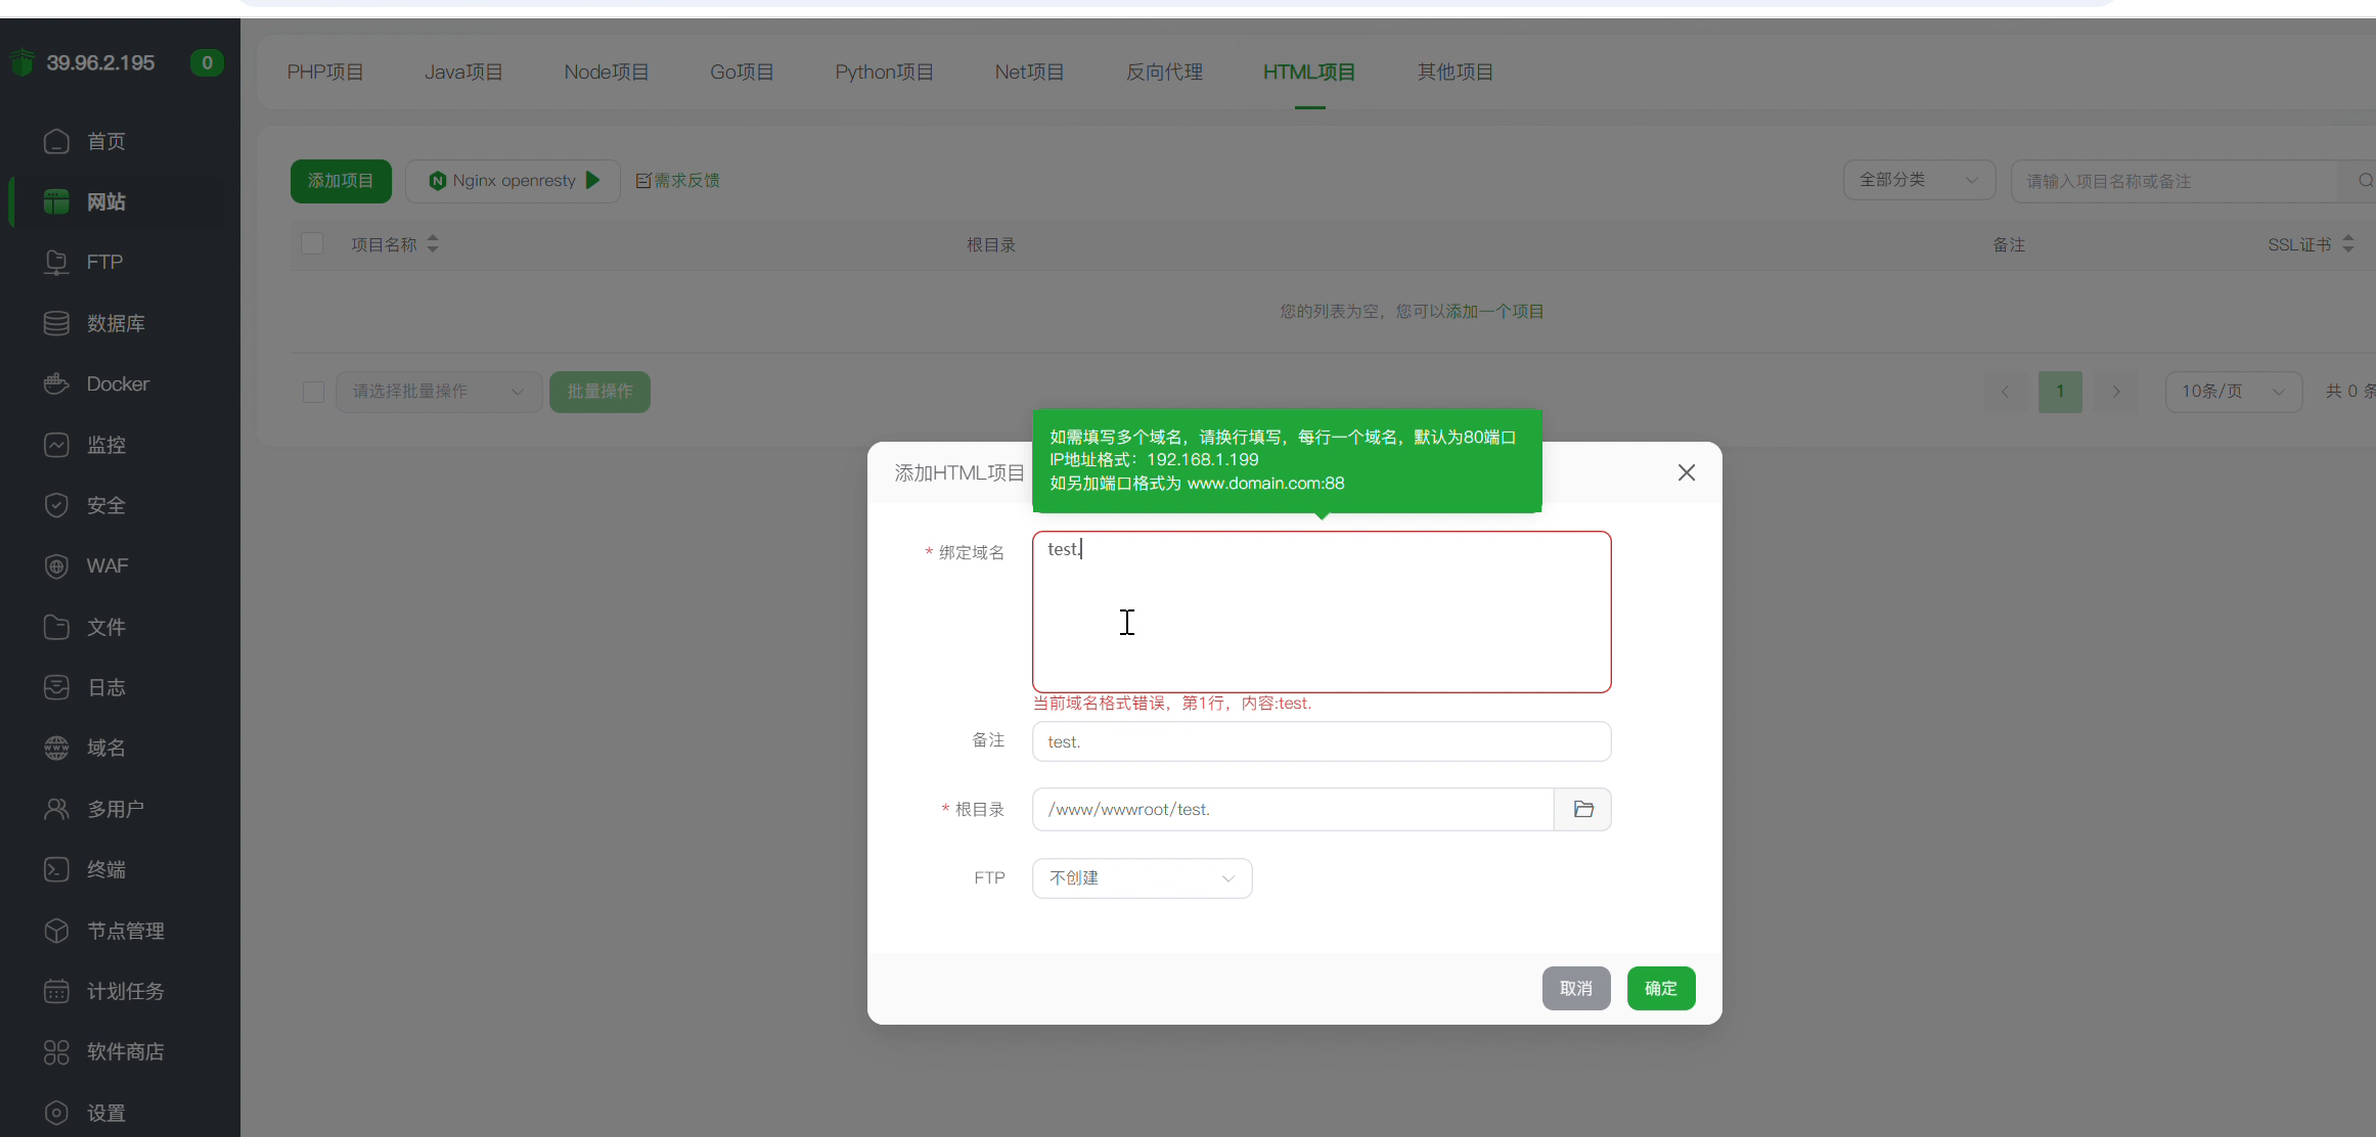Switch to the PHP项目 tab
Image resolution: width=2376 pixels, height=1137 pixels.
325,72
